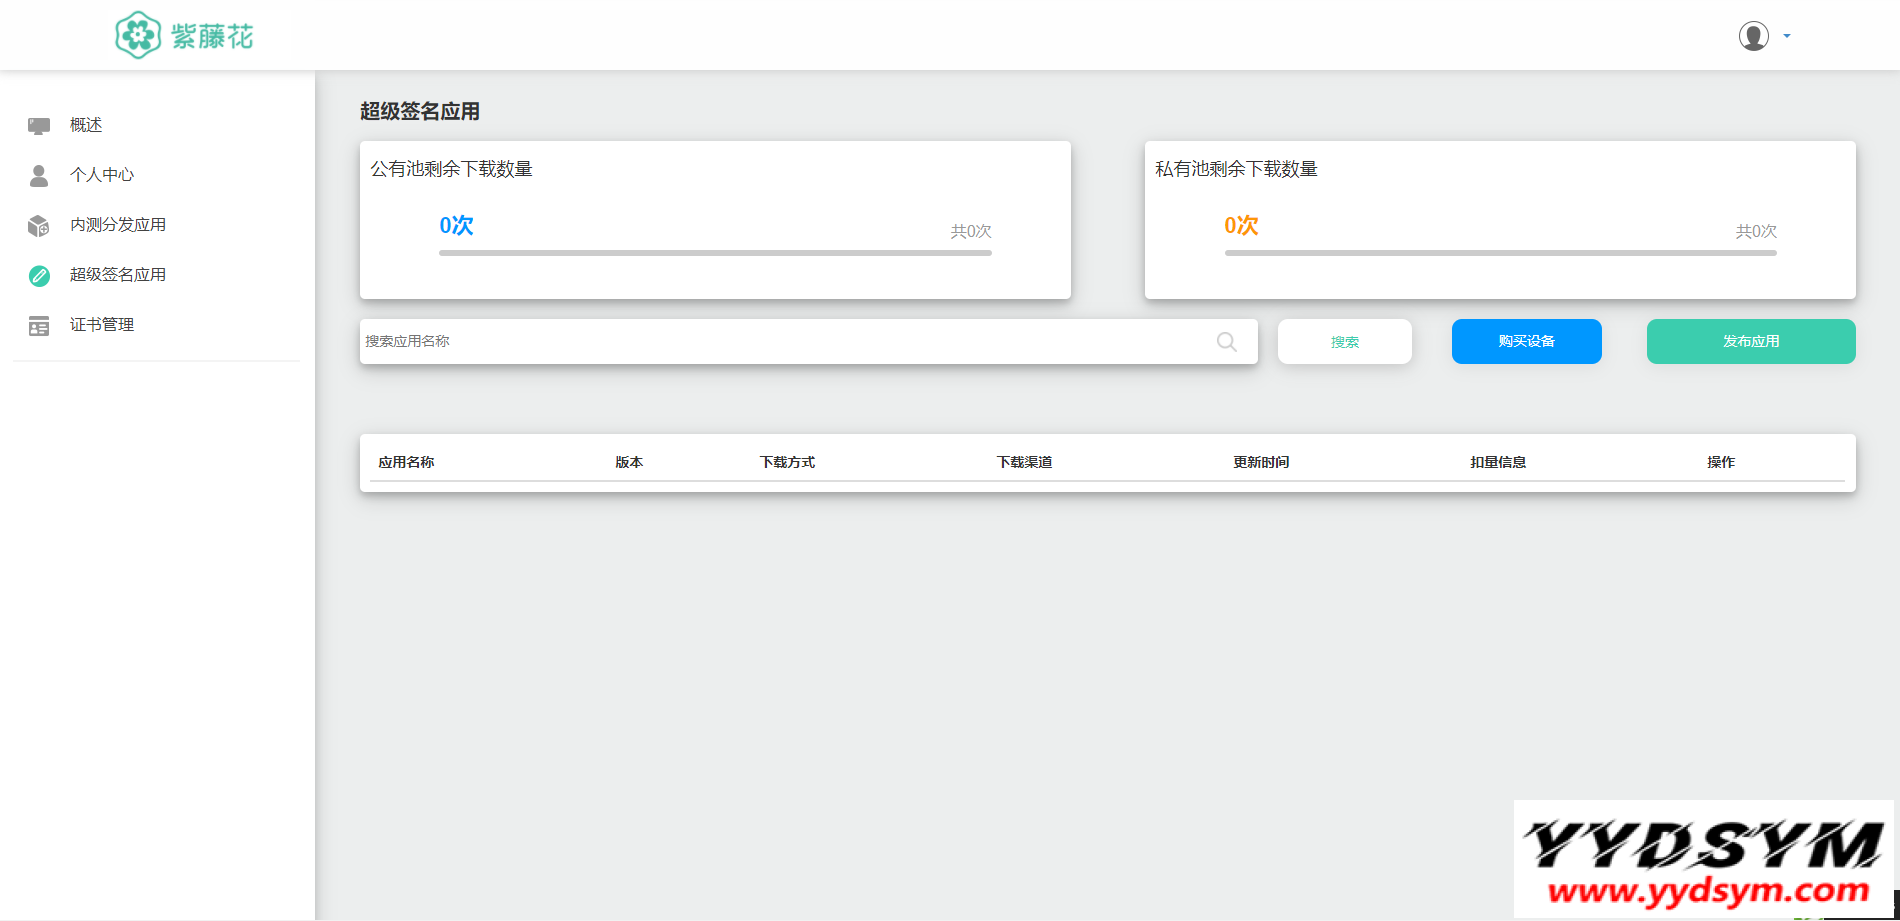This screenshot has height=921, width=1900.
Task: Select 证书管理 in the sidebar
Action: point(102,325)
